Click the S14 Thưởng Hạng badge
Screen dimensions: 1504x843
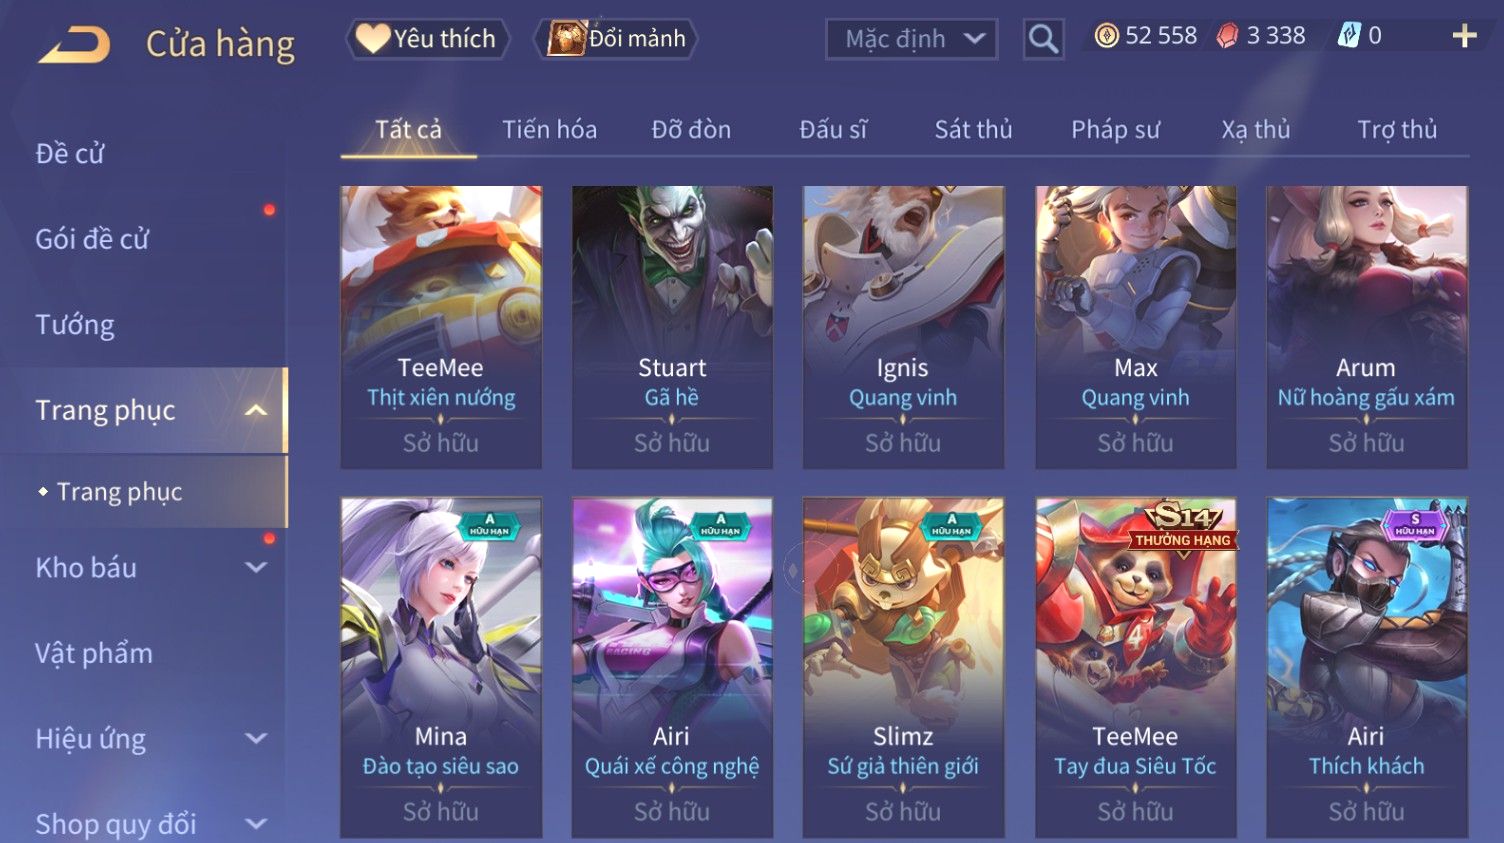pos(1182,527)
